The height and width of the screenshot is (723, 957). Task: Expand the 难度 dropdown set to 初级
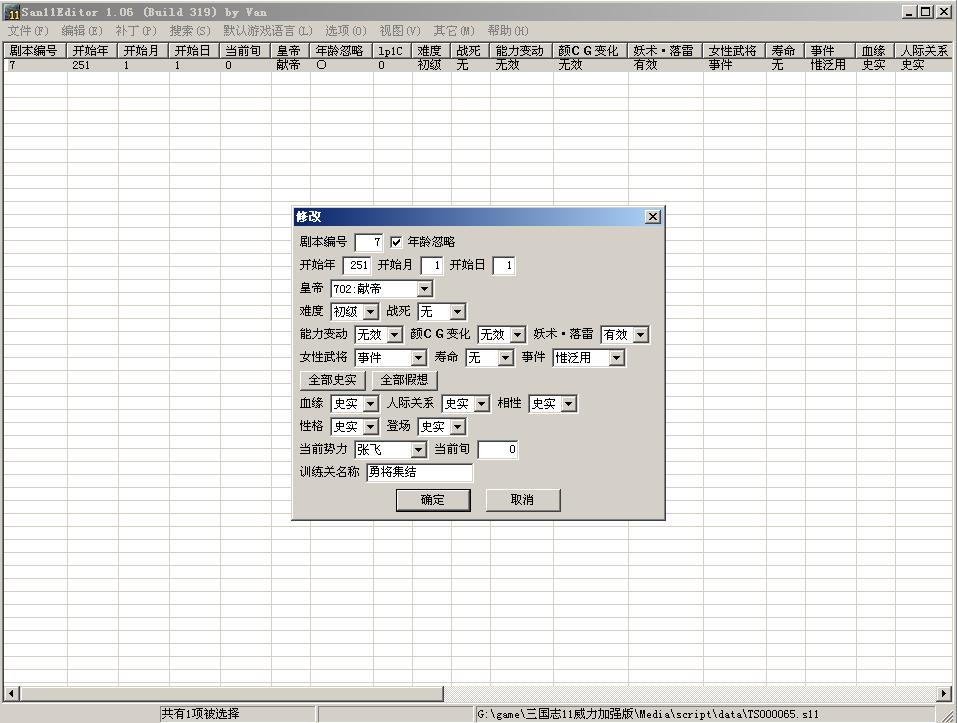coord(371,312)
